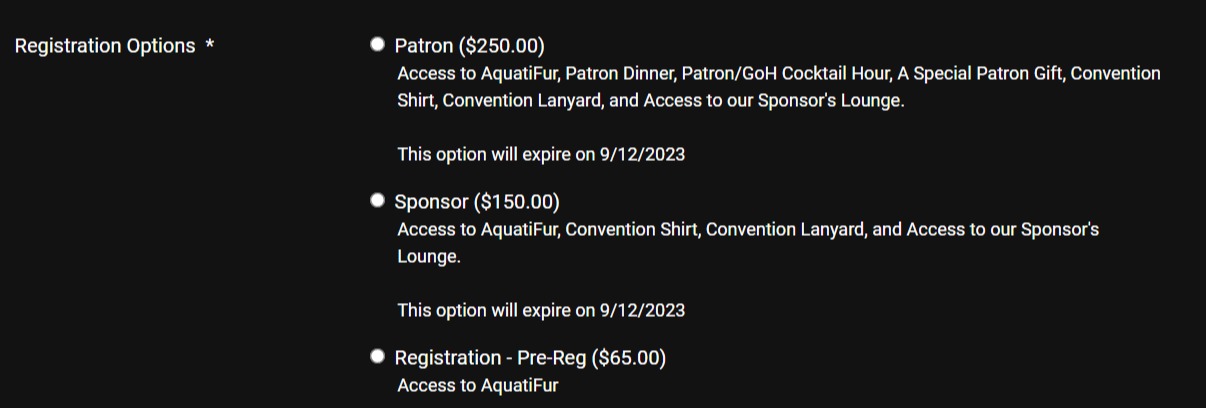Screen dimensions: 1206x408
Task: Choose the Registration - Pre-Reg radio button
Action: 377,356
